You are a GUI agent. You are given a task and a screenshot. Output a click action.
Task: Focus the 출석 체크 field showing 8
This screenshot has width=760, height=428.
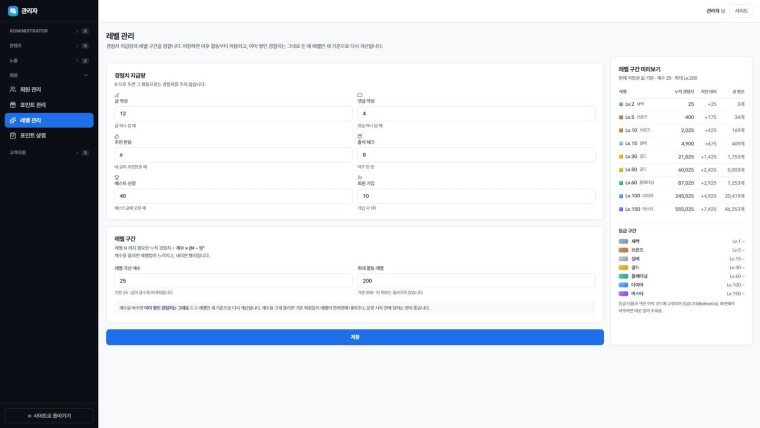point(476,155)
